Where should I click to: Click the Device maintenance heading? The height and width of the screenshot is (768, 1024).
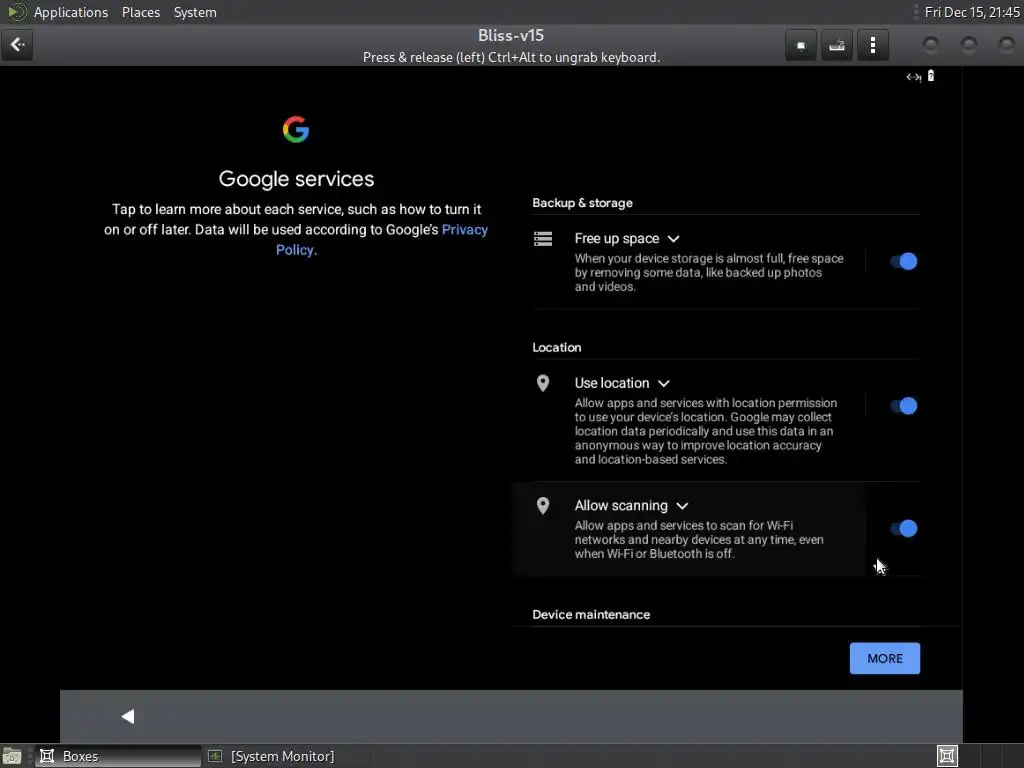591,615
